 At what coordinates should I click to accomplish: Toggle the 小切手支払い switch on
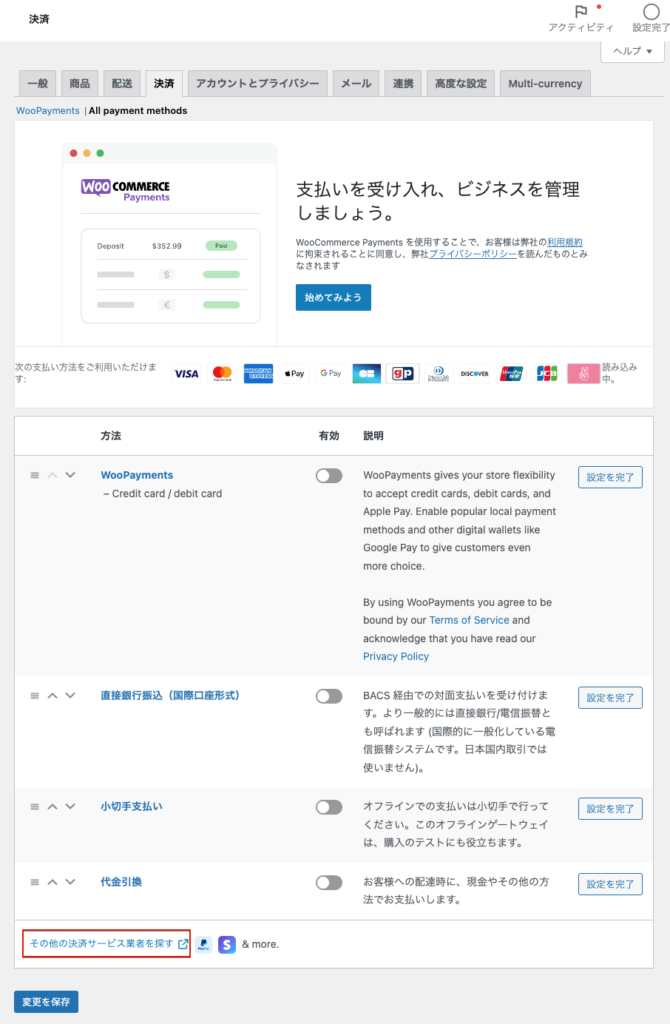point(328,807)
